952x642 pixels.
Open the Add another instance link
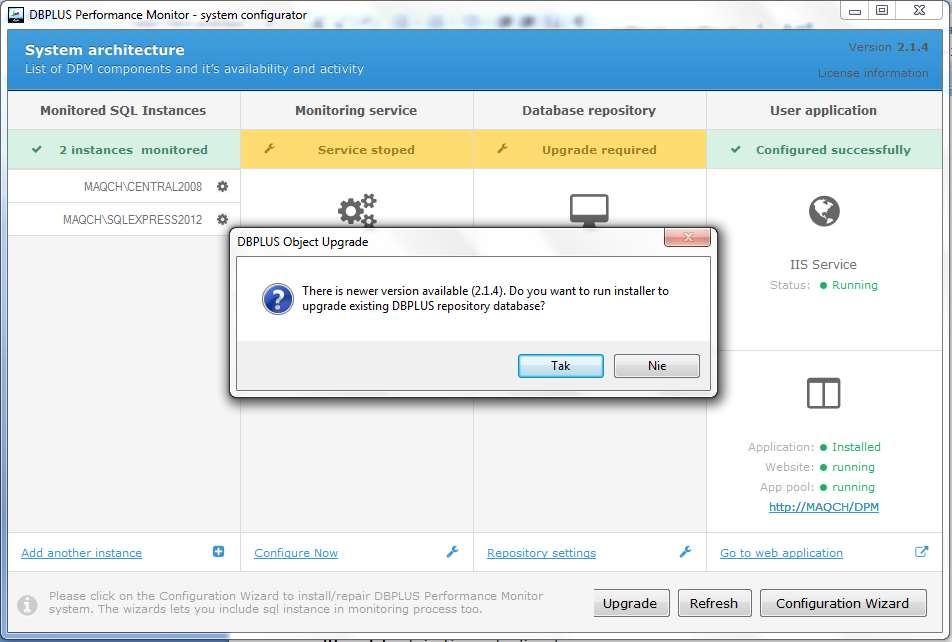[x=81, y=553]
